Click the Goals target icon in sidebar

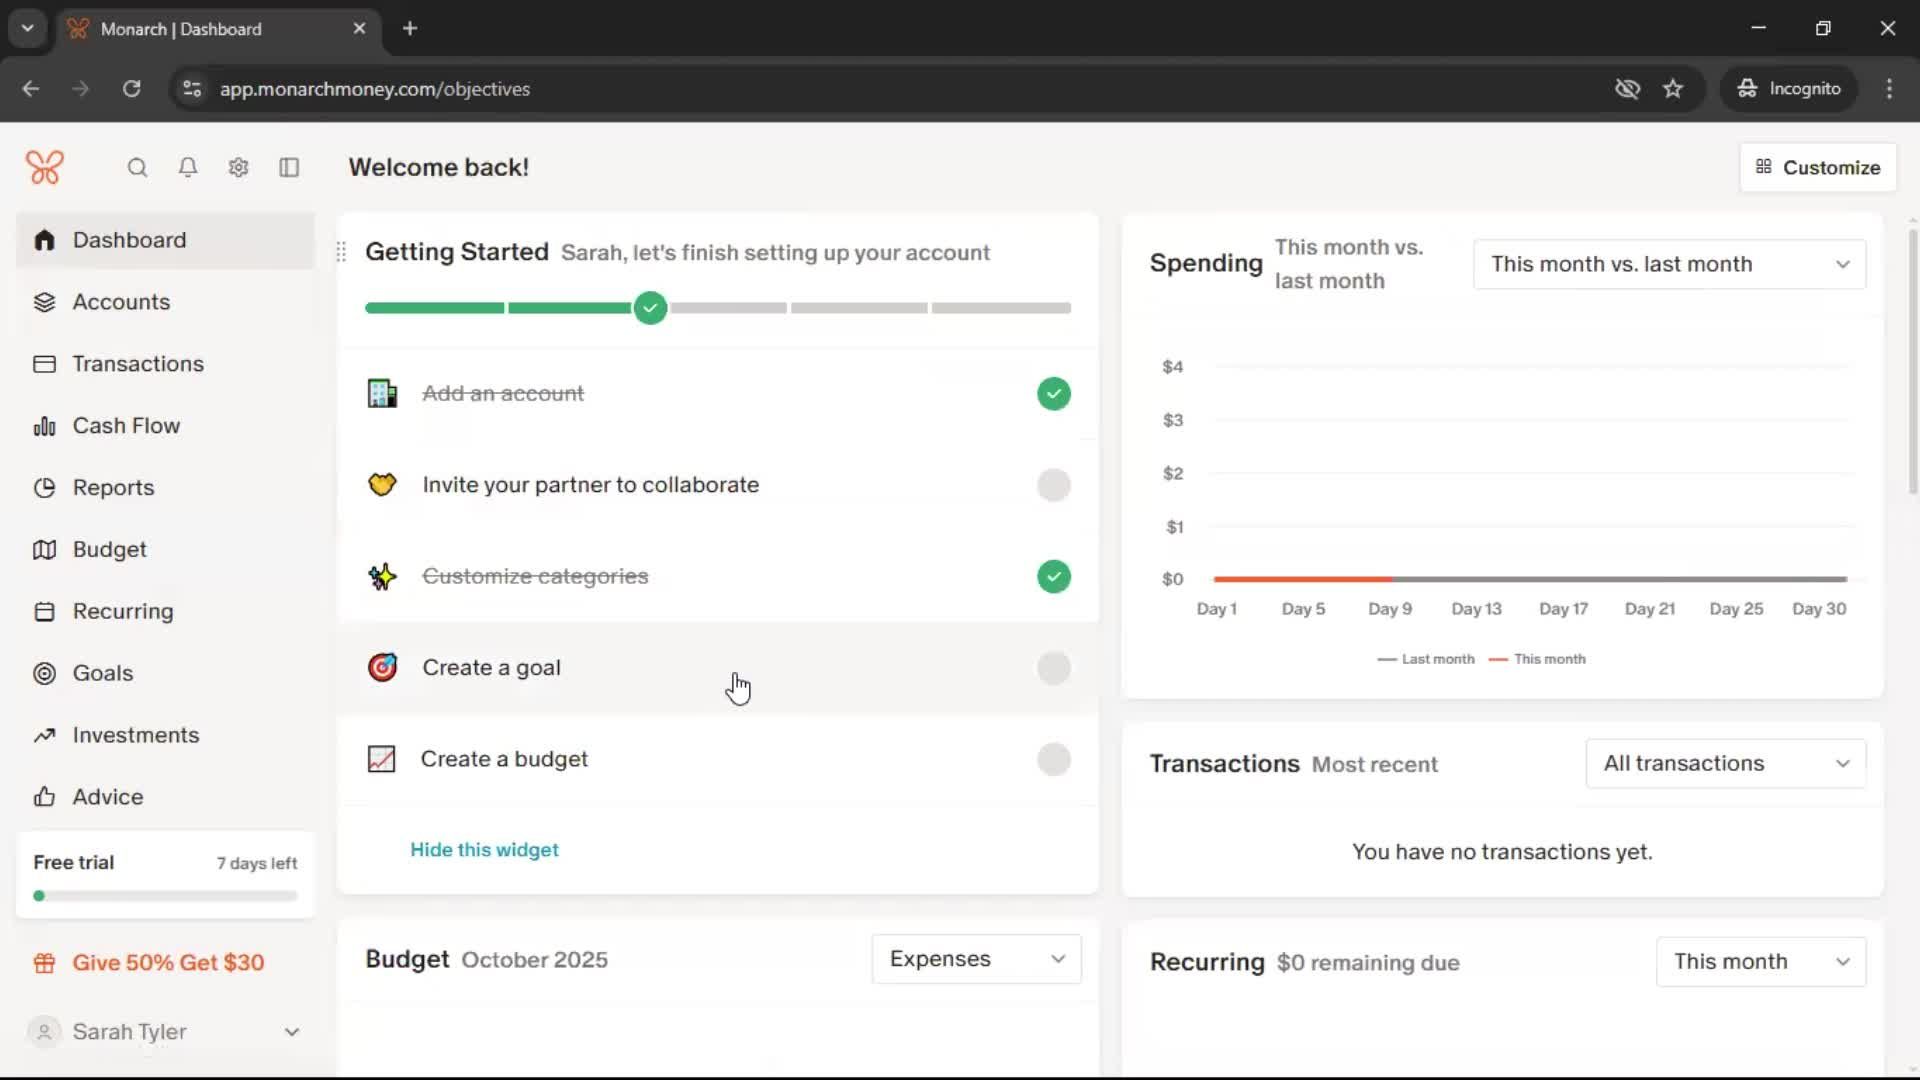click(44, 673)
